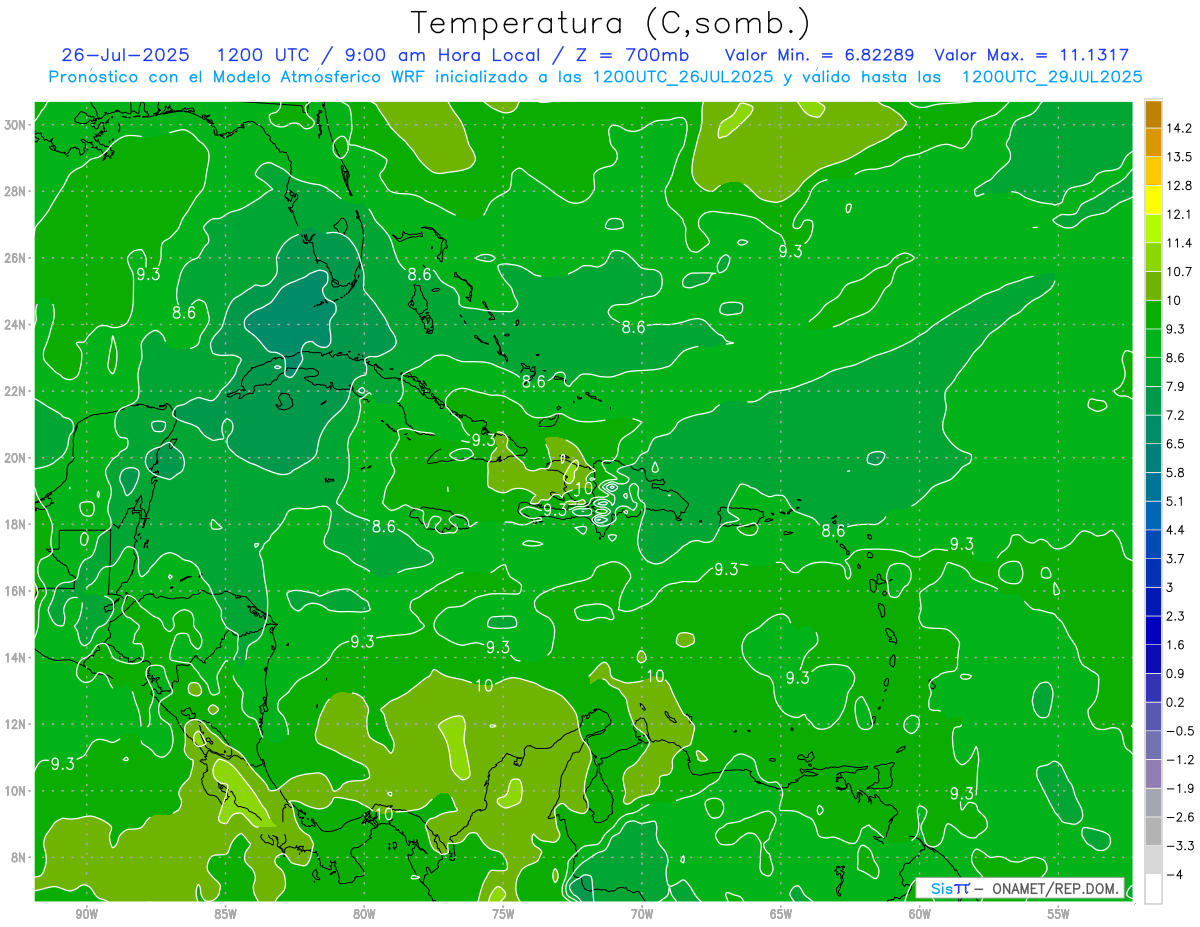Click the SisPI ONAMET/REP.DOM. logo box
Image resolution: width=1200 pixels, height=927 pixels.
[1020, 888]
